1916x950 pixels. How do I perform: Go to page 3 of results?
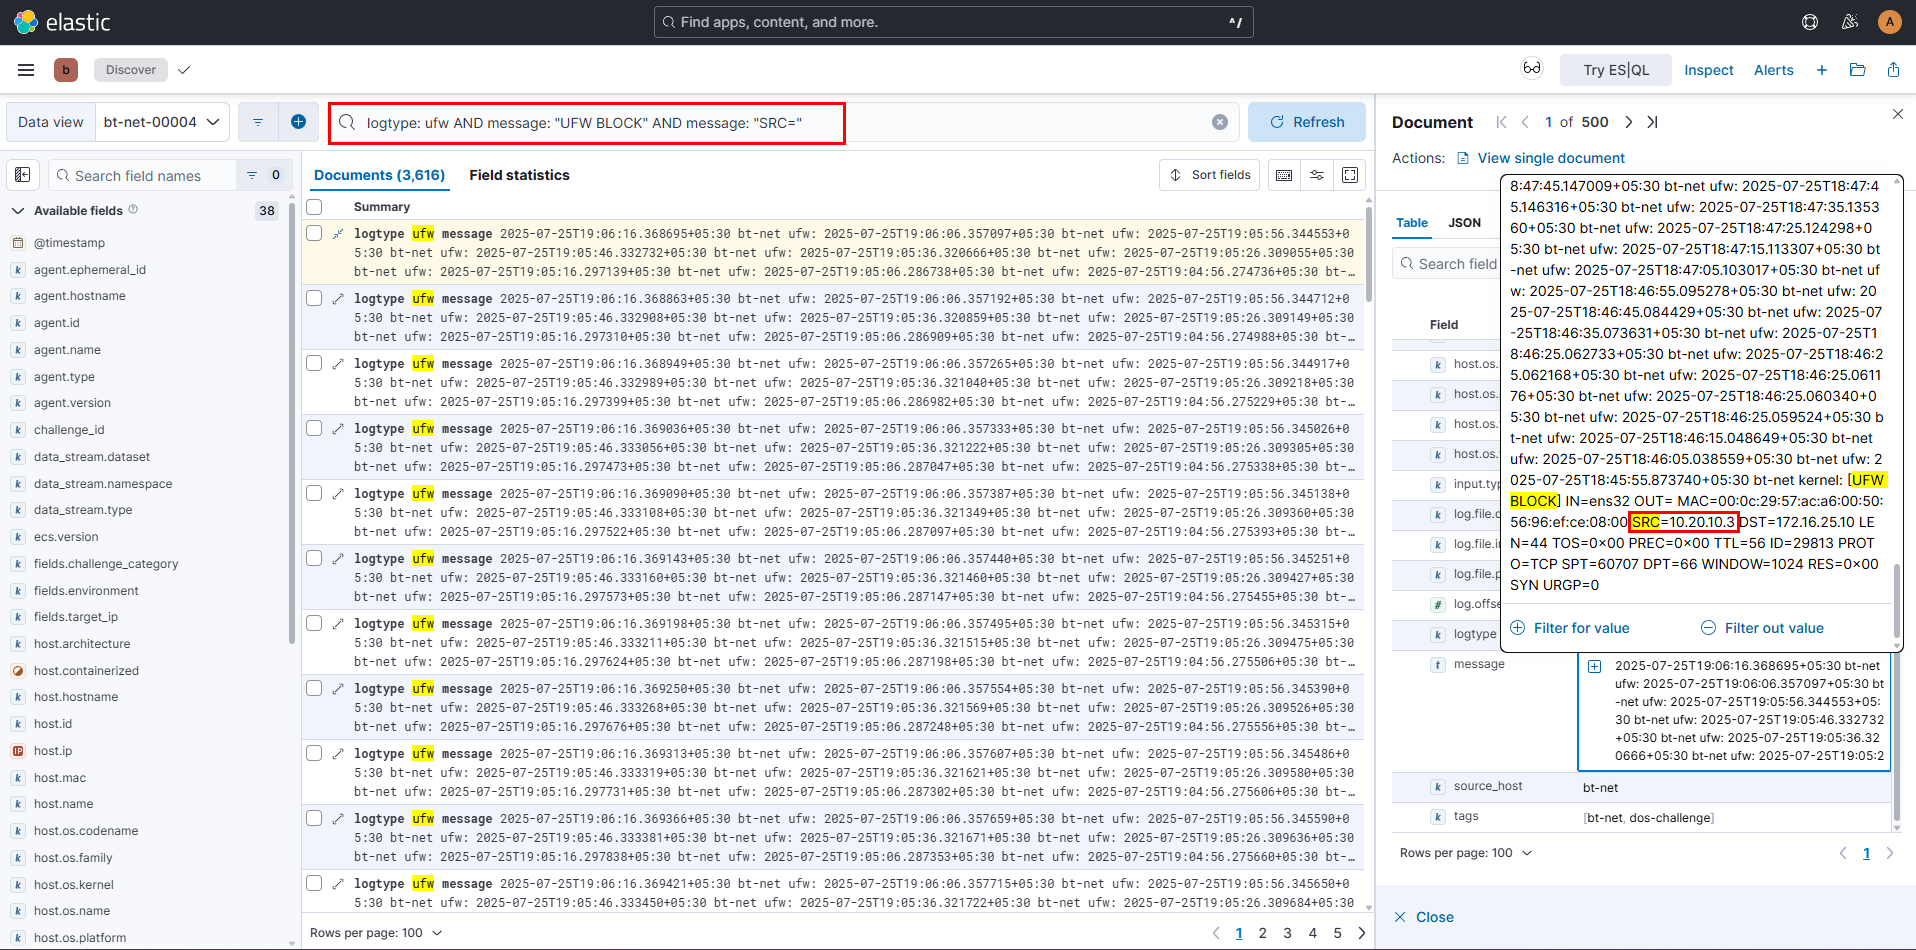(x=1288, y=933)
